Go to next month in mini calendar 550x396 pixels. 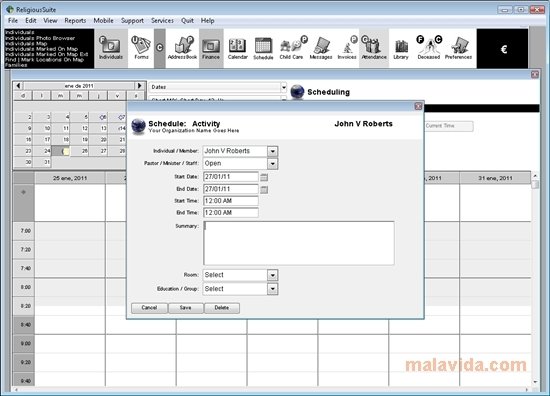click(x=139, y=86)
